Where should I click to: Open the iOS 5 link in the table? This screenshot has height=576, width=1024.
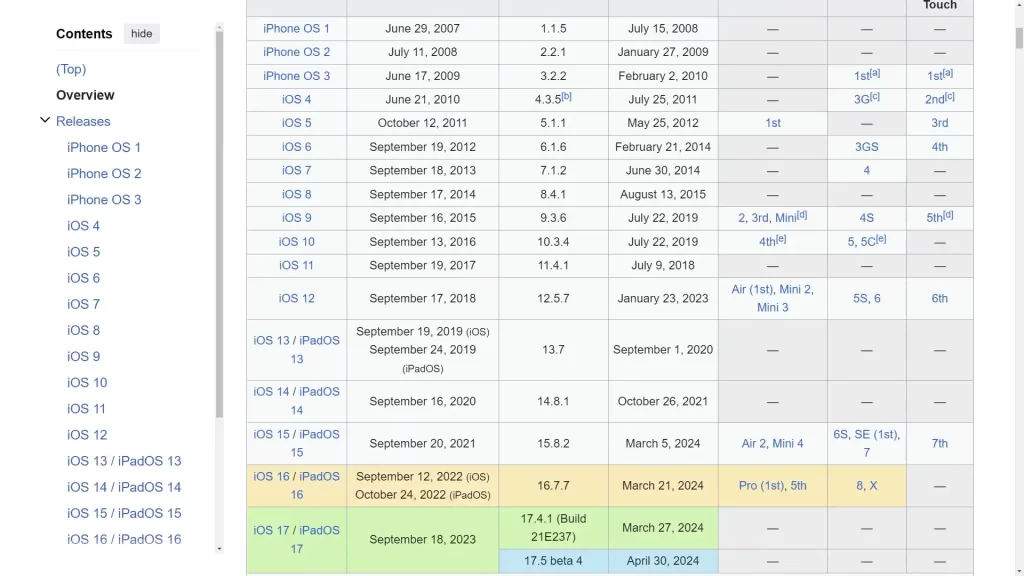pos(296,122)
